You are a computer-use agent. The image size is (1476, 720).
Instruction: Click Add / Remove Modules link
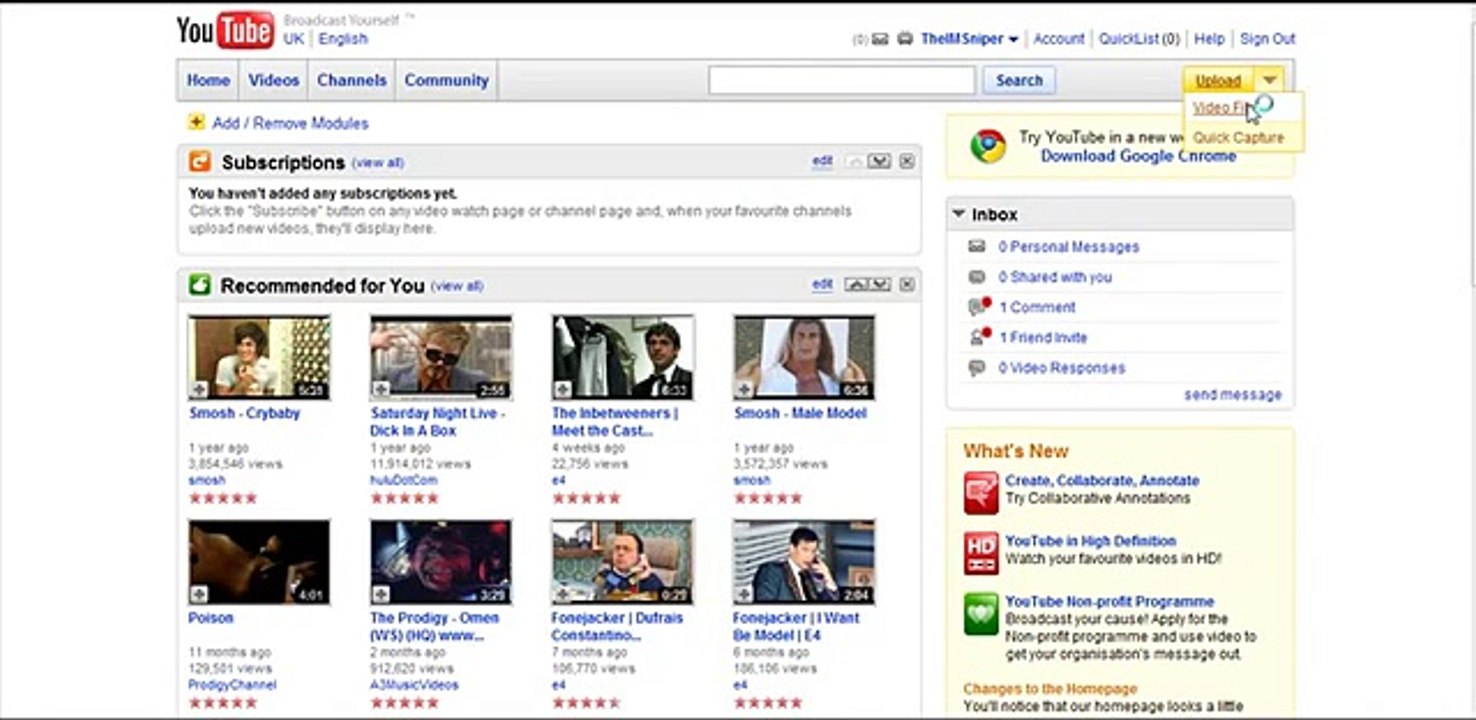290,123
